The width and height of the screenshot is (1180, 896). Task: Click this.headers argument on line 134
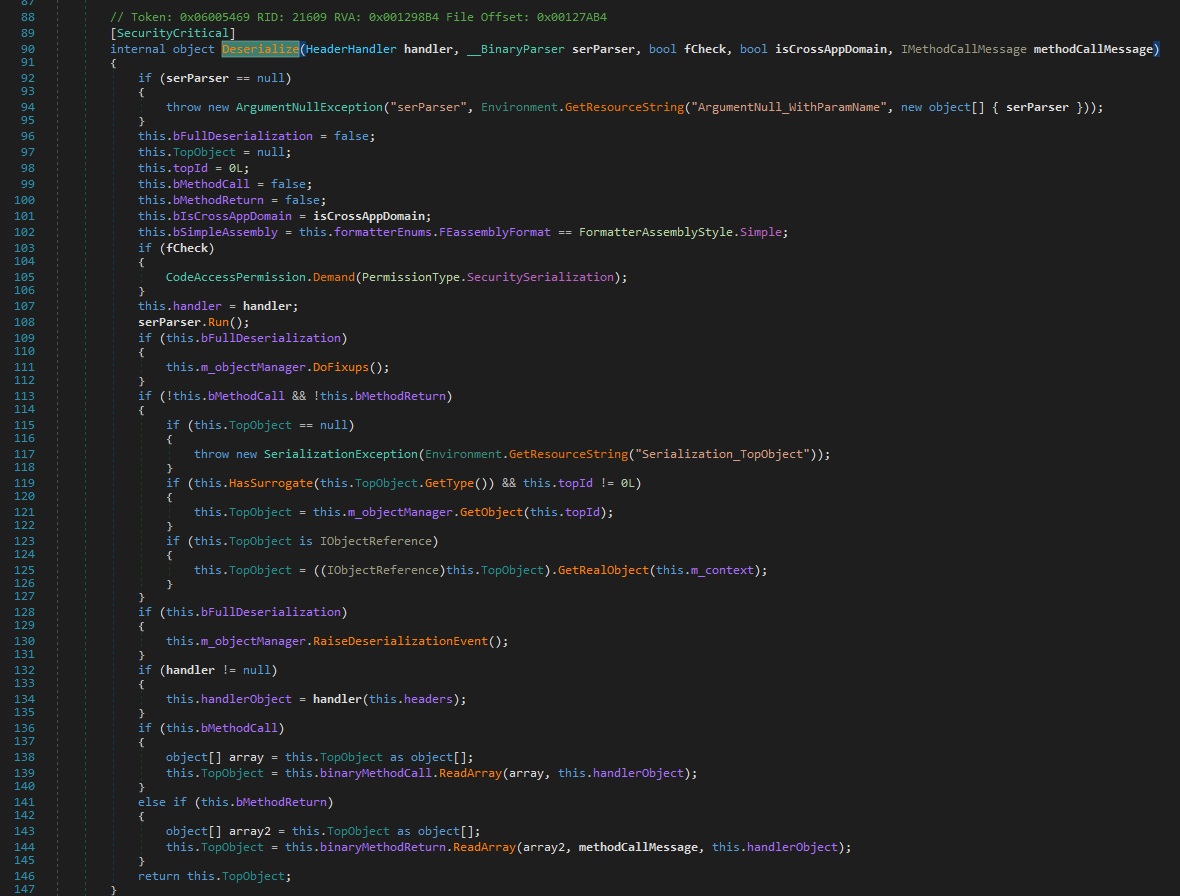(x=411, y=699)
